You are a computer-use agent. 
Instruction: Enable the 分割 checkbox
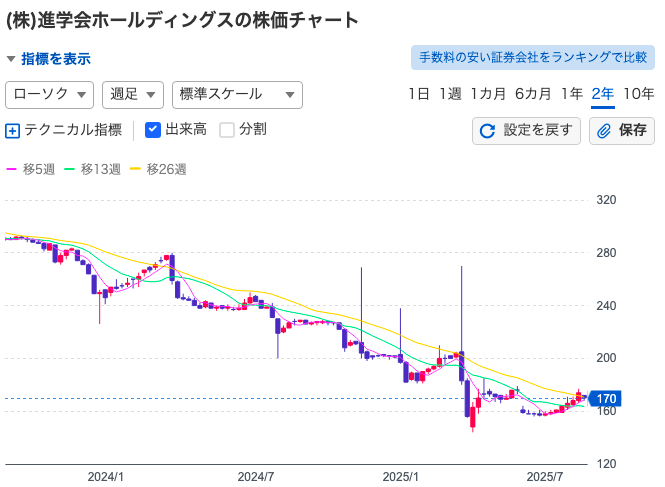[x=227, y=130]
